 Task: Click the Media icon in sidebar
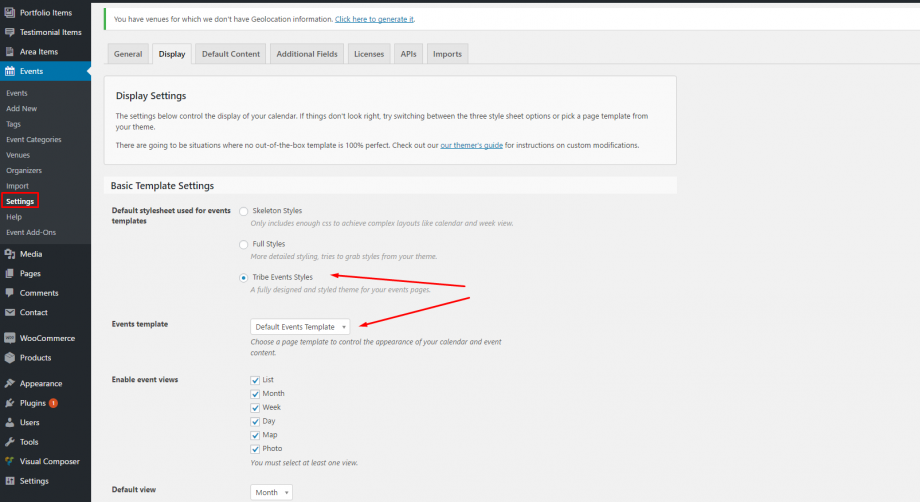tap(10, 254)
